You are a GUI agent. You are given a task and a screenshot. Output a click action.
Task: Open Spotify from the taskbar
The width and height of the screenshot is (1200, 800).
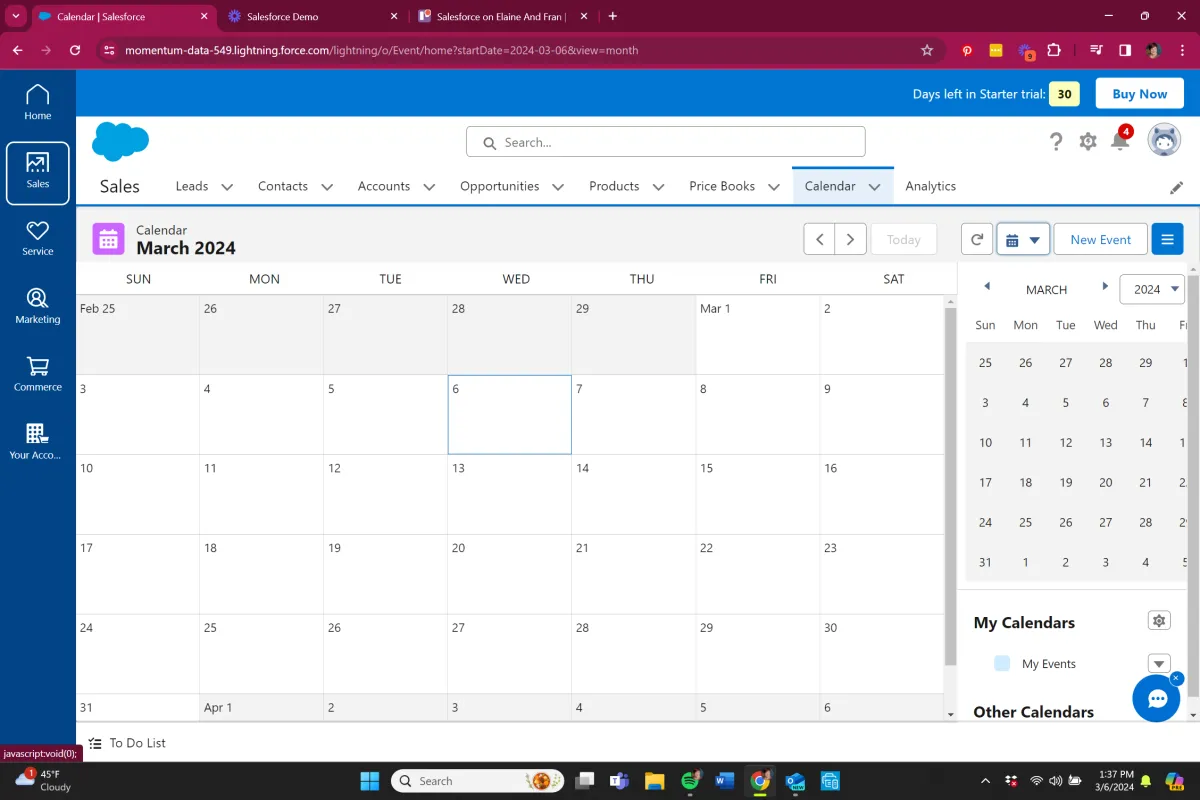click(x=690, y=781)
